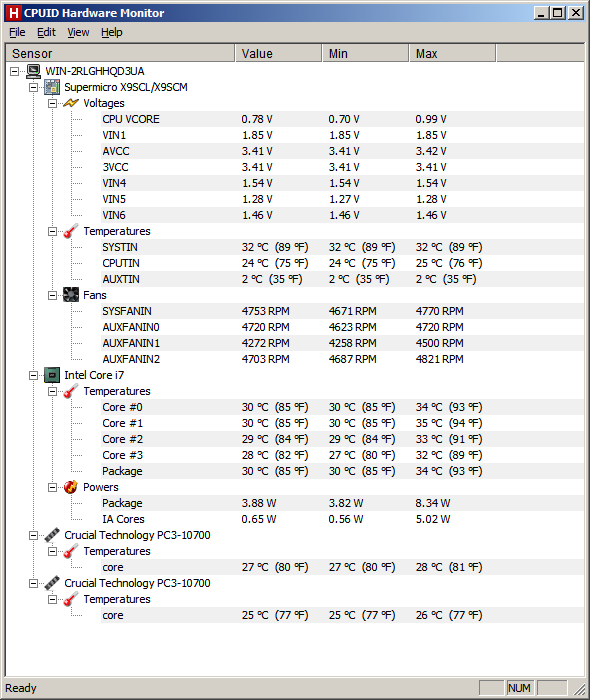Collapse the Intel Core i7 node
The image size is (590, 700).
click(33, 375)
